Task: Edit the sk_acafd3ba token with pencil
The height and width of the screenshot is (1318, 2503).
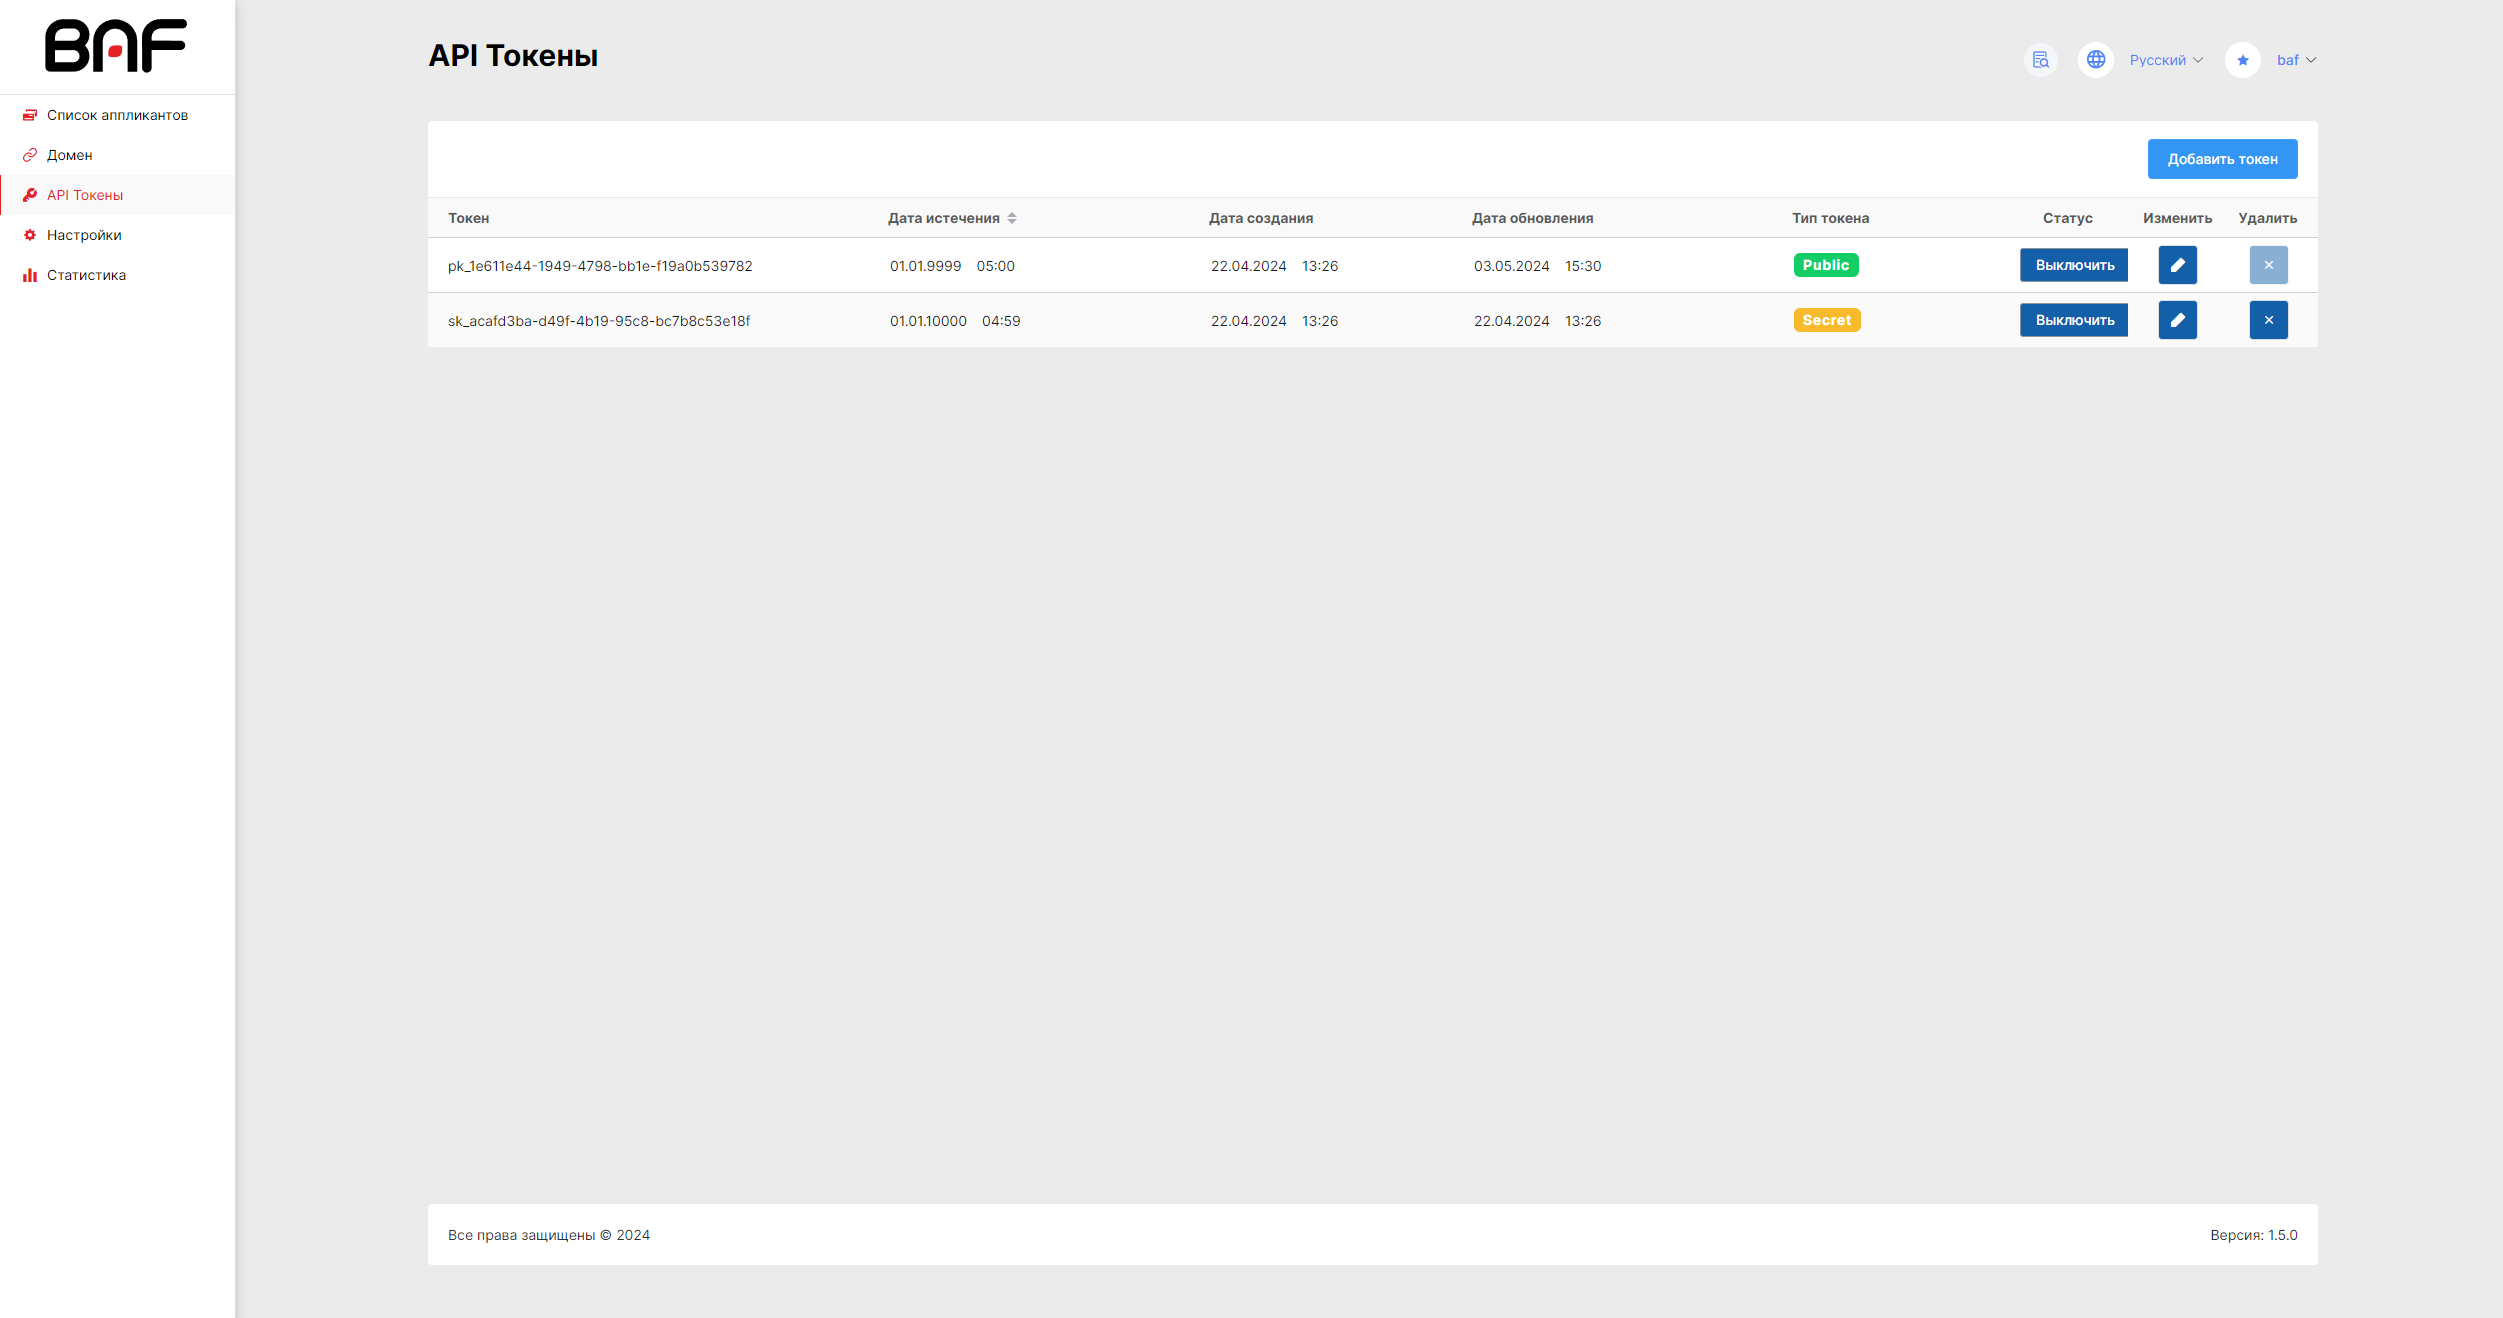Action: pyautogui.click(x=2177, y=320)
